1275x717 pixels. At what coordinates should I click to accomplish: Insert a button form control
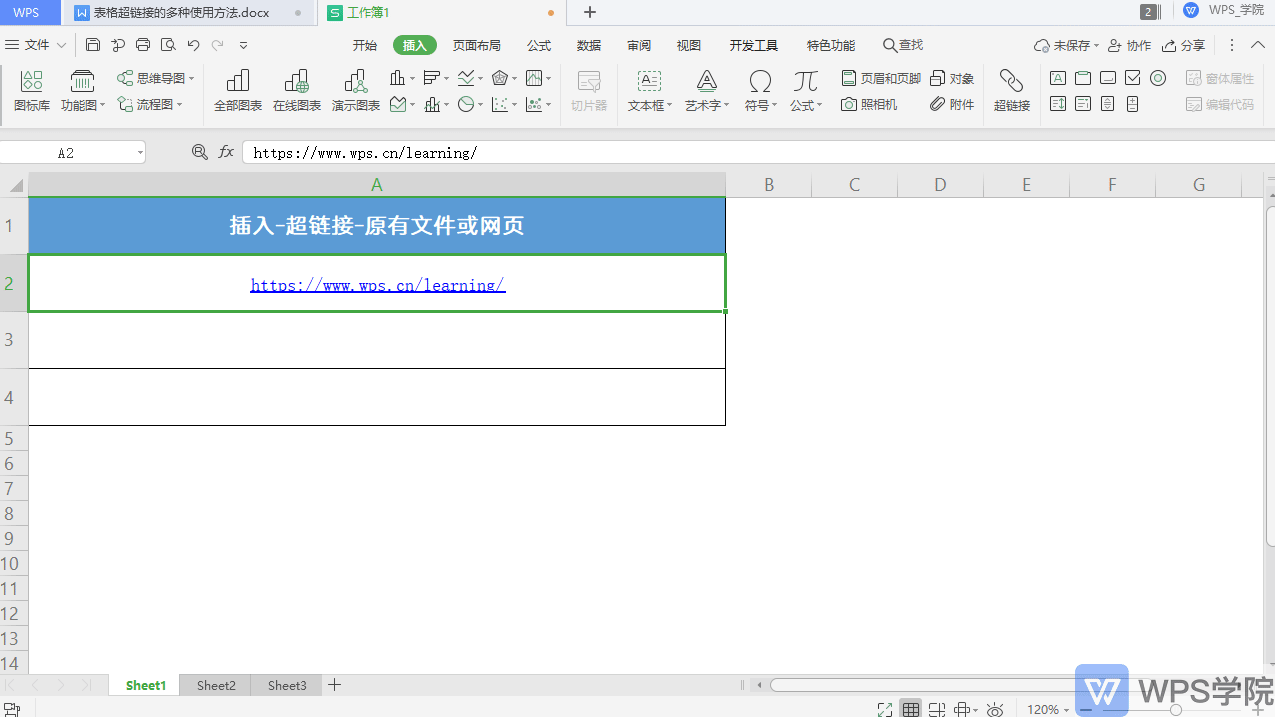1108,78
